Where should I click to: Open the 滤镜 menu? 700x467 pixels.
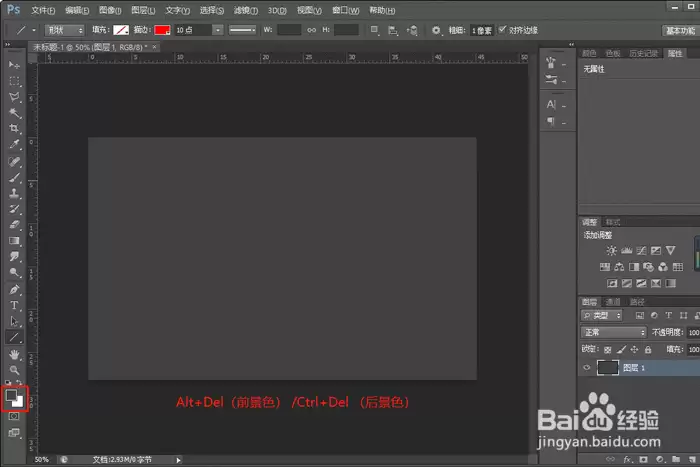246,10
